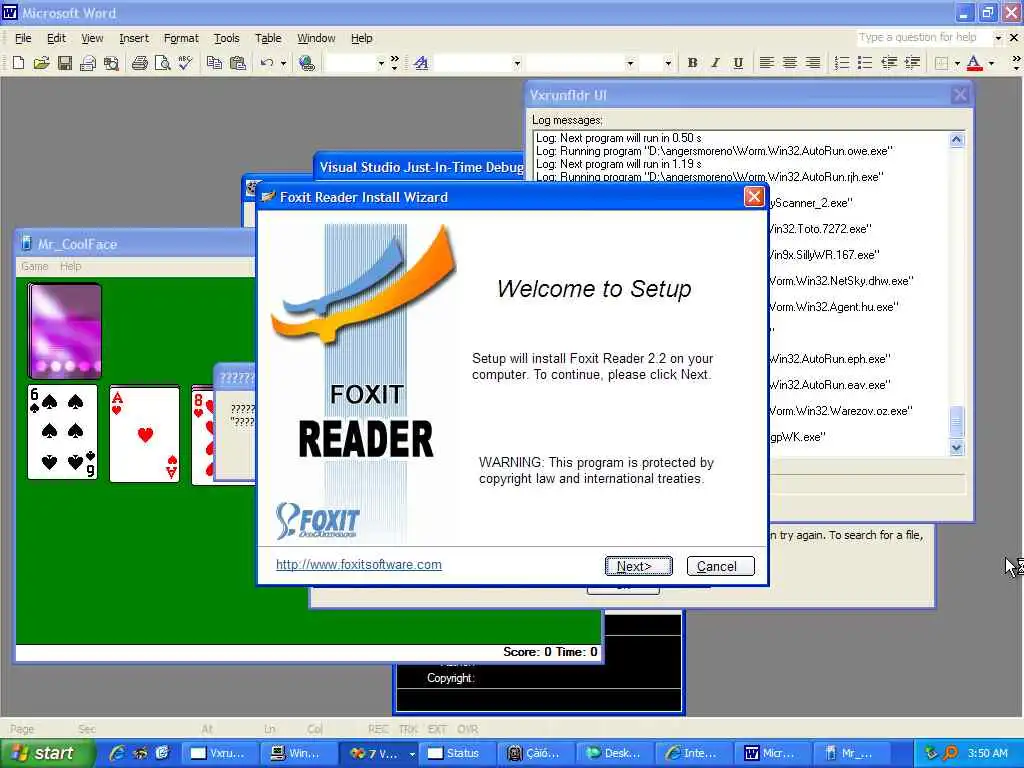Click the face-down card deck in Mr_CoolFace
Viewport: 1024px width, 768px height.
[x=65, y=331]
